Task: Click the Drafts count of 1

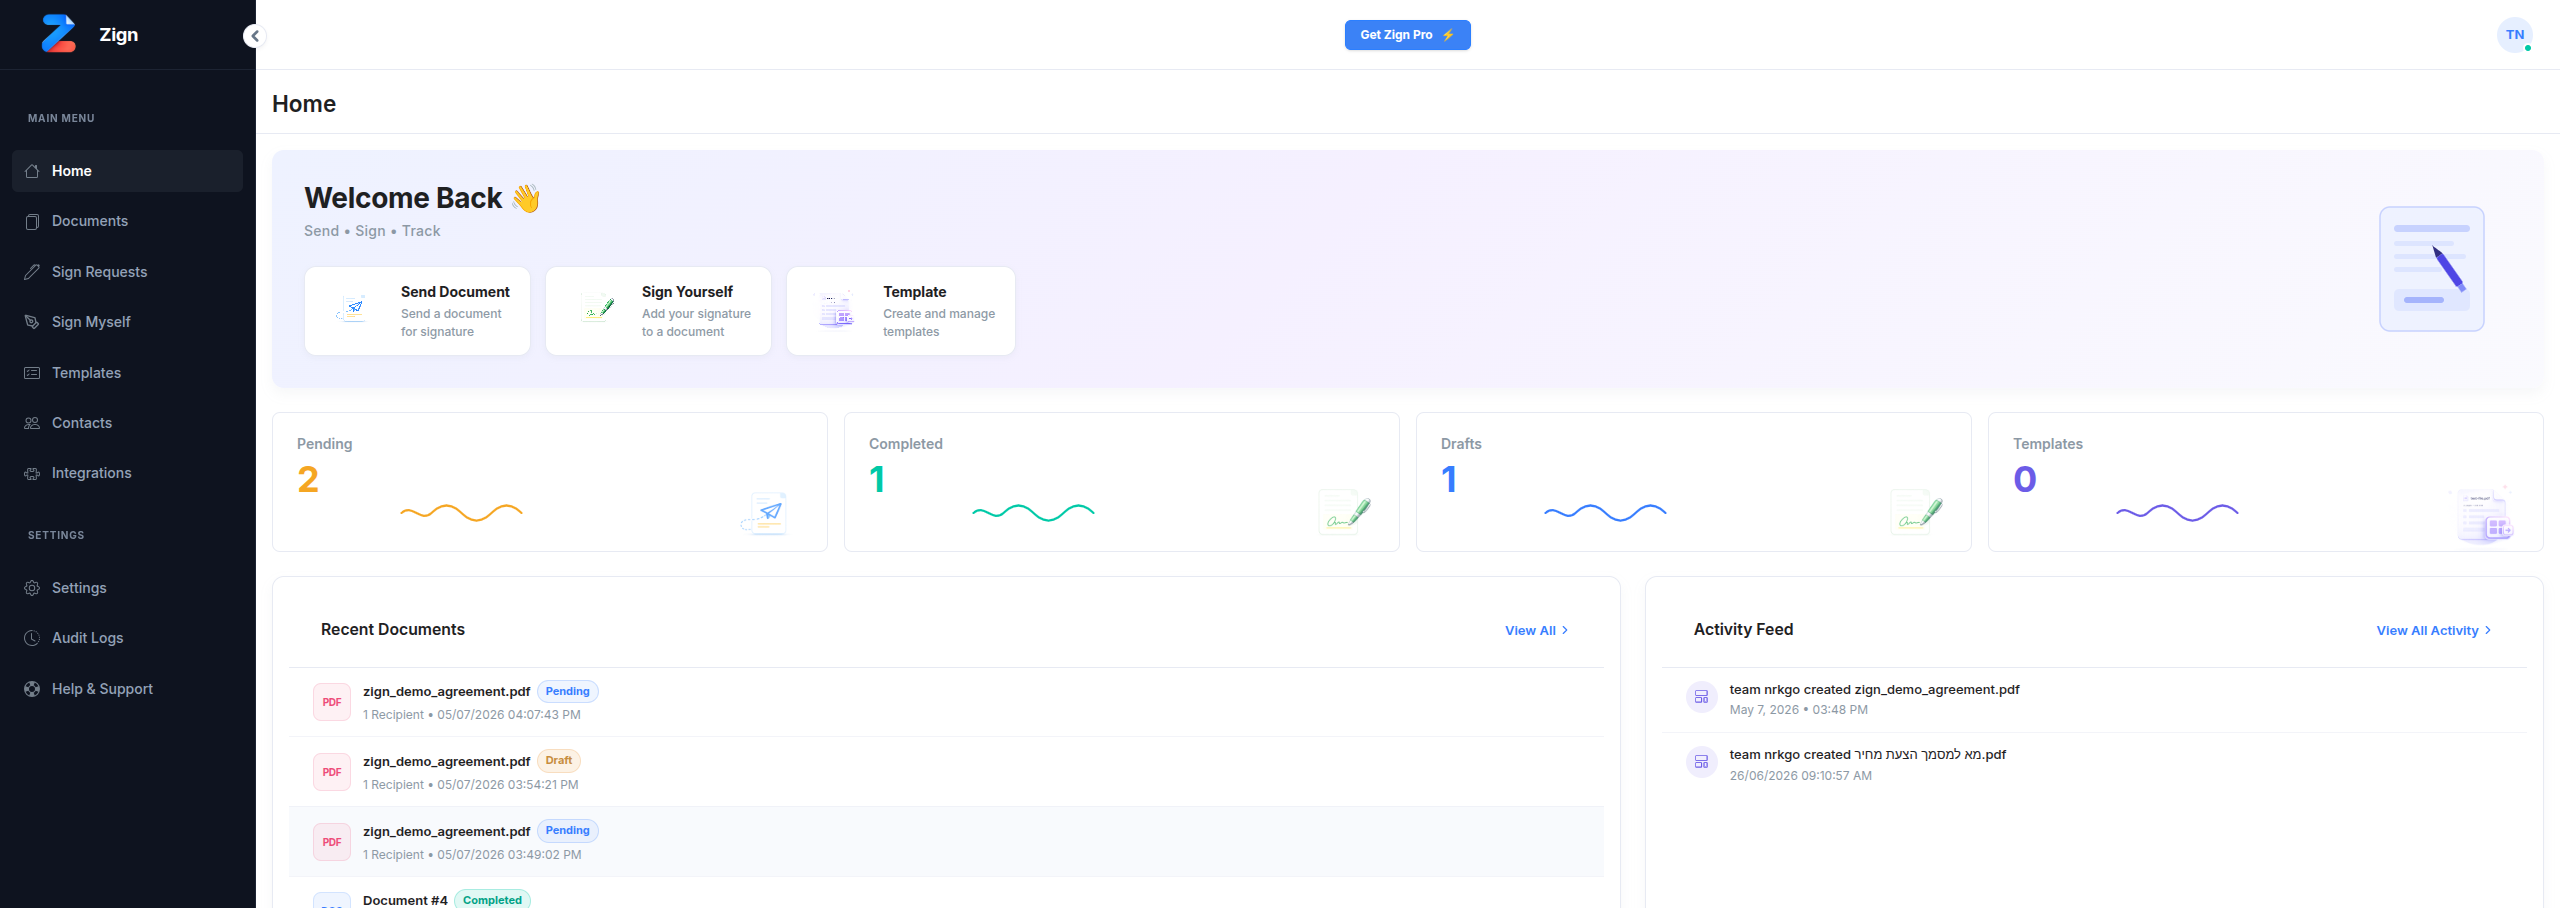Action: [1449, 480]
